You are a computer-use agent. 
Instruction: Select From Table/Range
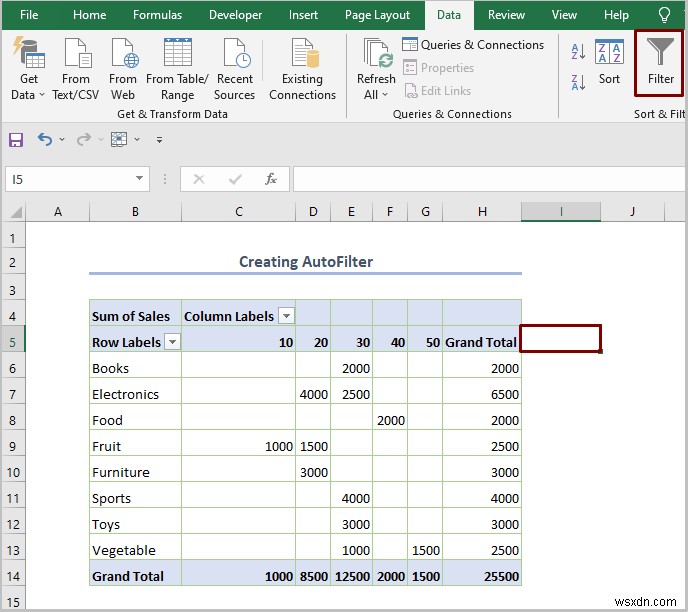(177, 69)
